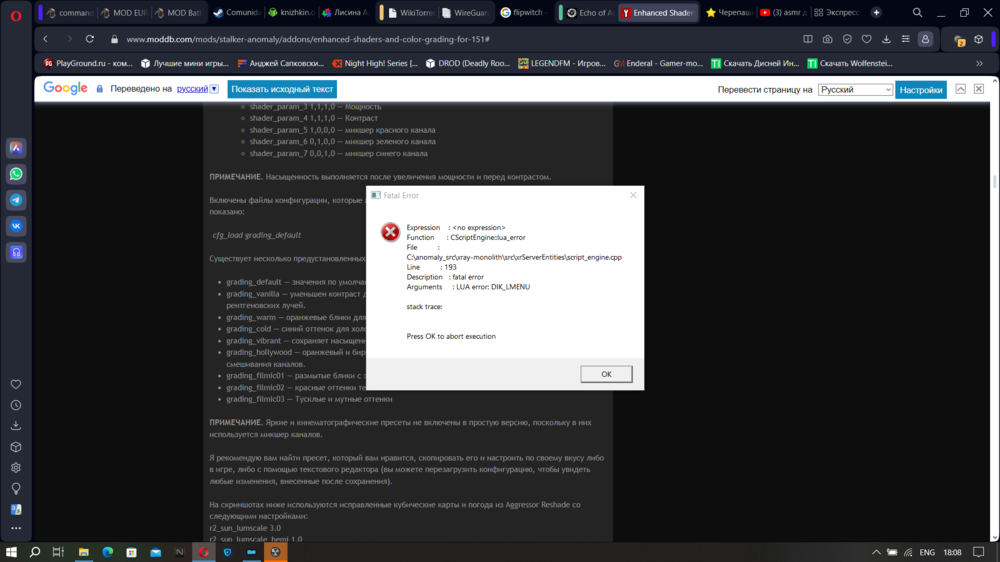
Task: Open sidebar history clock icon
Action: pyautogui.click(x=16, y=405)
